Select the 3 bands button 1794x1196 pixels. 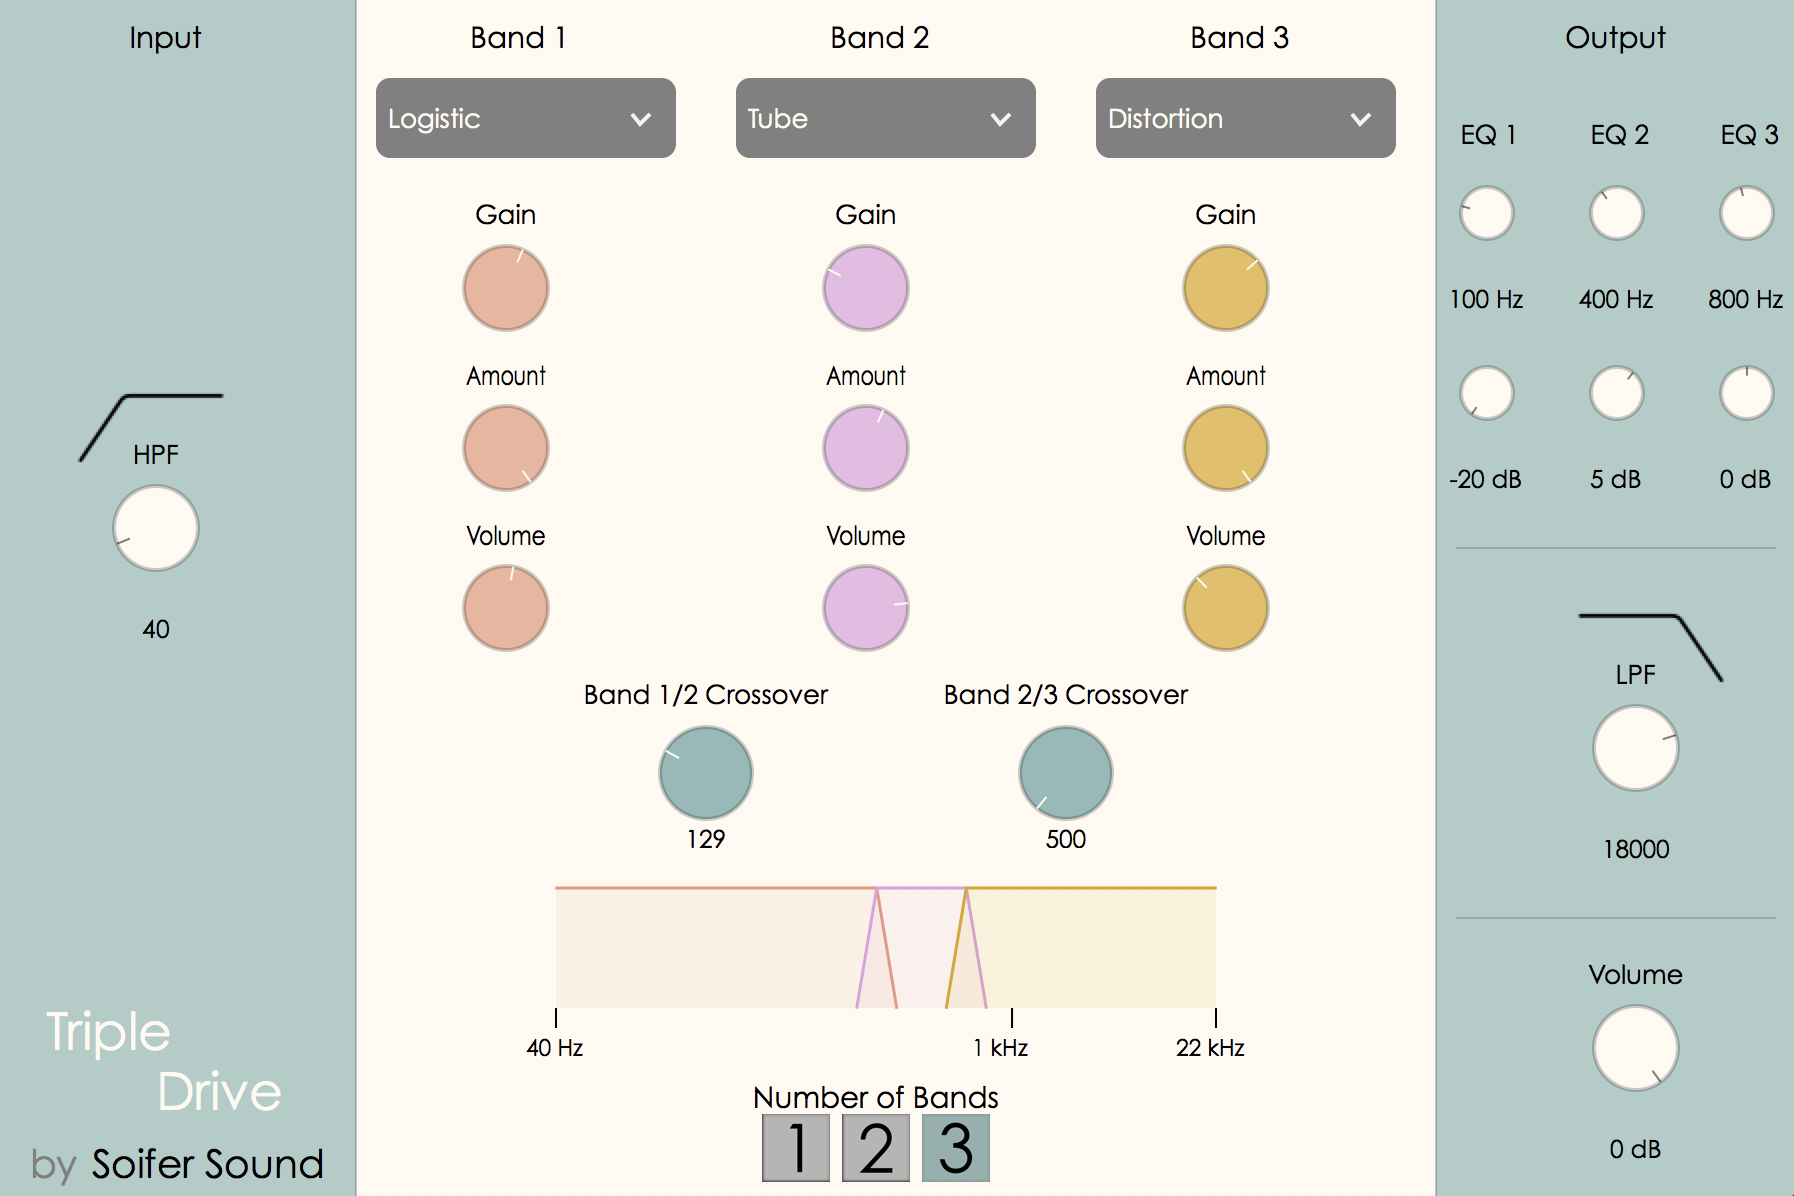tap(956, 1148)
